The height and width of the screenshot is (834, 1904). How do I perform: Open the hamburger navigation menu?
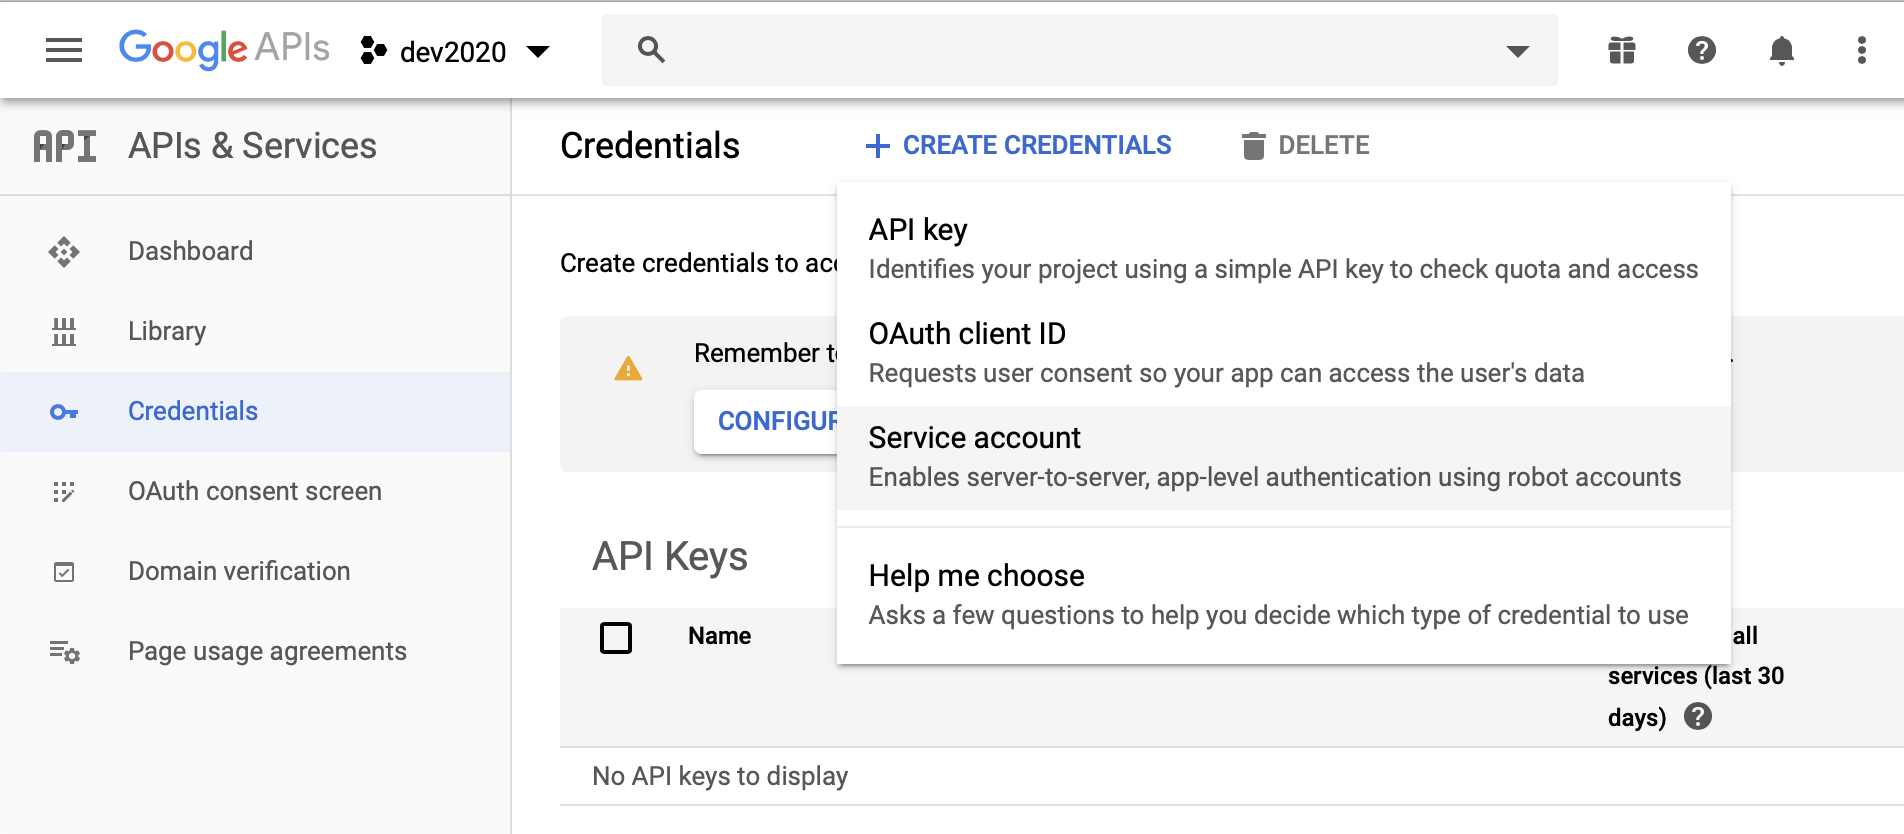point(64,50)
